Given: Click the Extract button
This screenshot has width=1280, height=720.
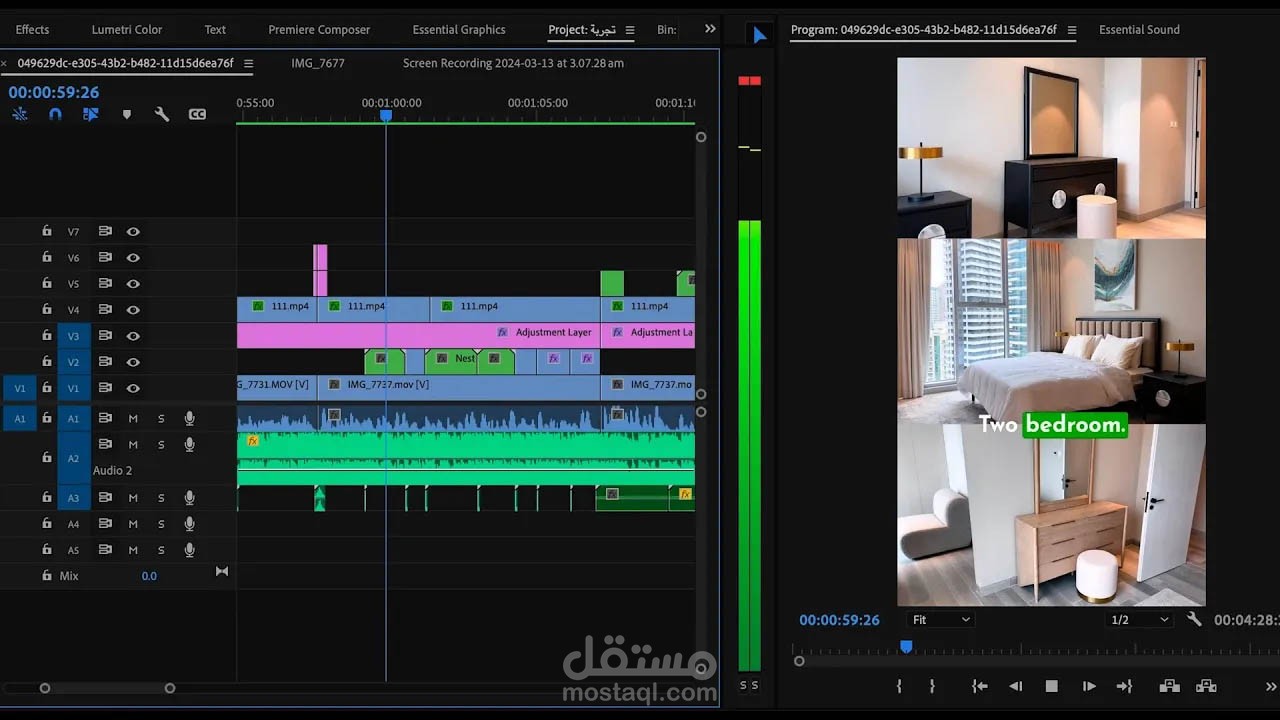Looking at the screenshot, I should [x=1206, y=686].
